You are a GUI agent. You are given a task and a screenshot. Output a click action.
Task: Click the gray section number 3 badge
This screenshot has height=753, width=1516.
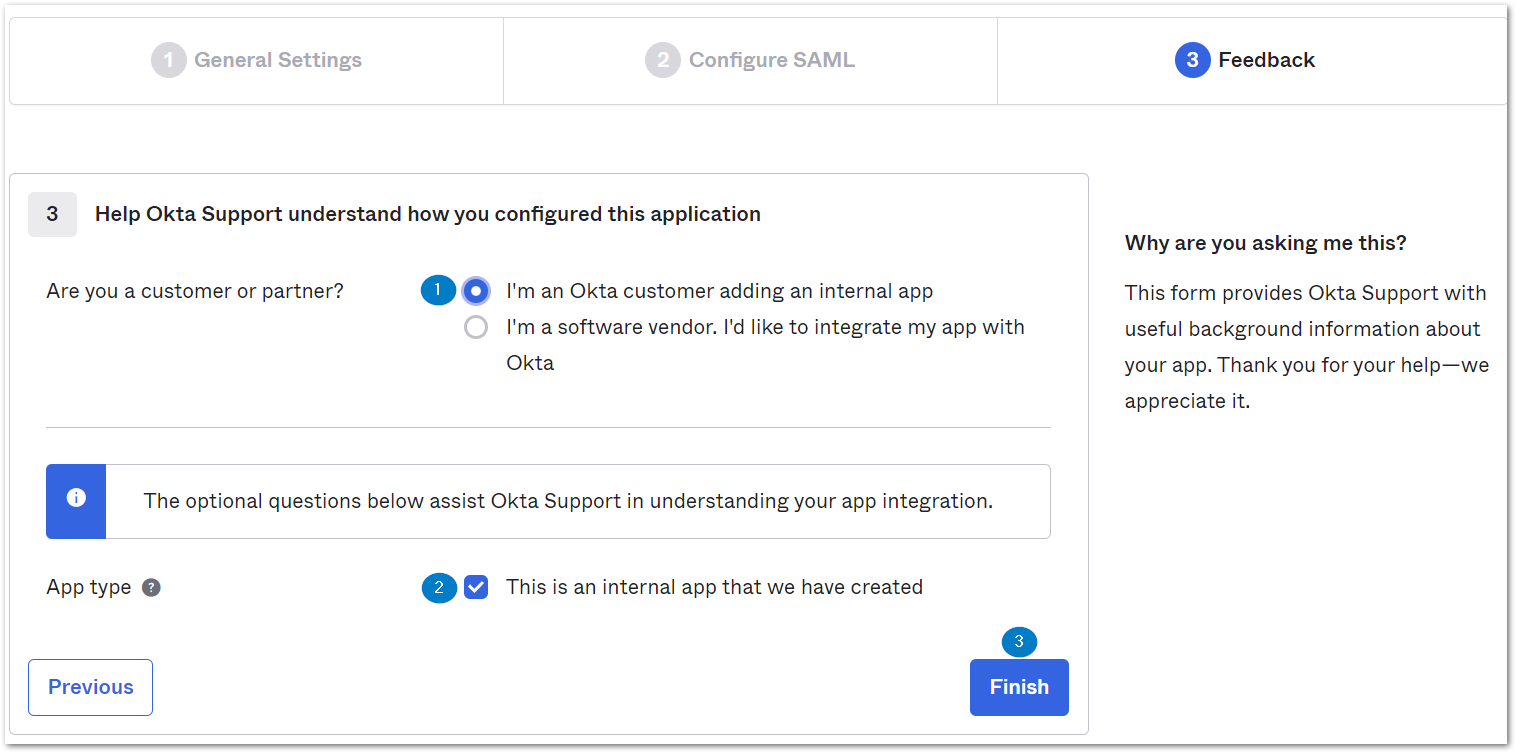(52, 214)
